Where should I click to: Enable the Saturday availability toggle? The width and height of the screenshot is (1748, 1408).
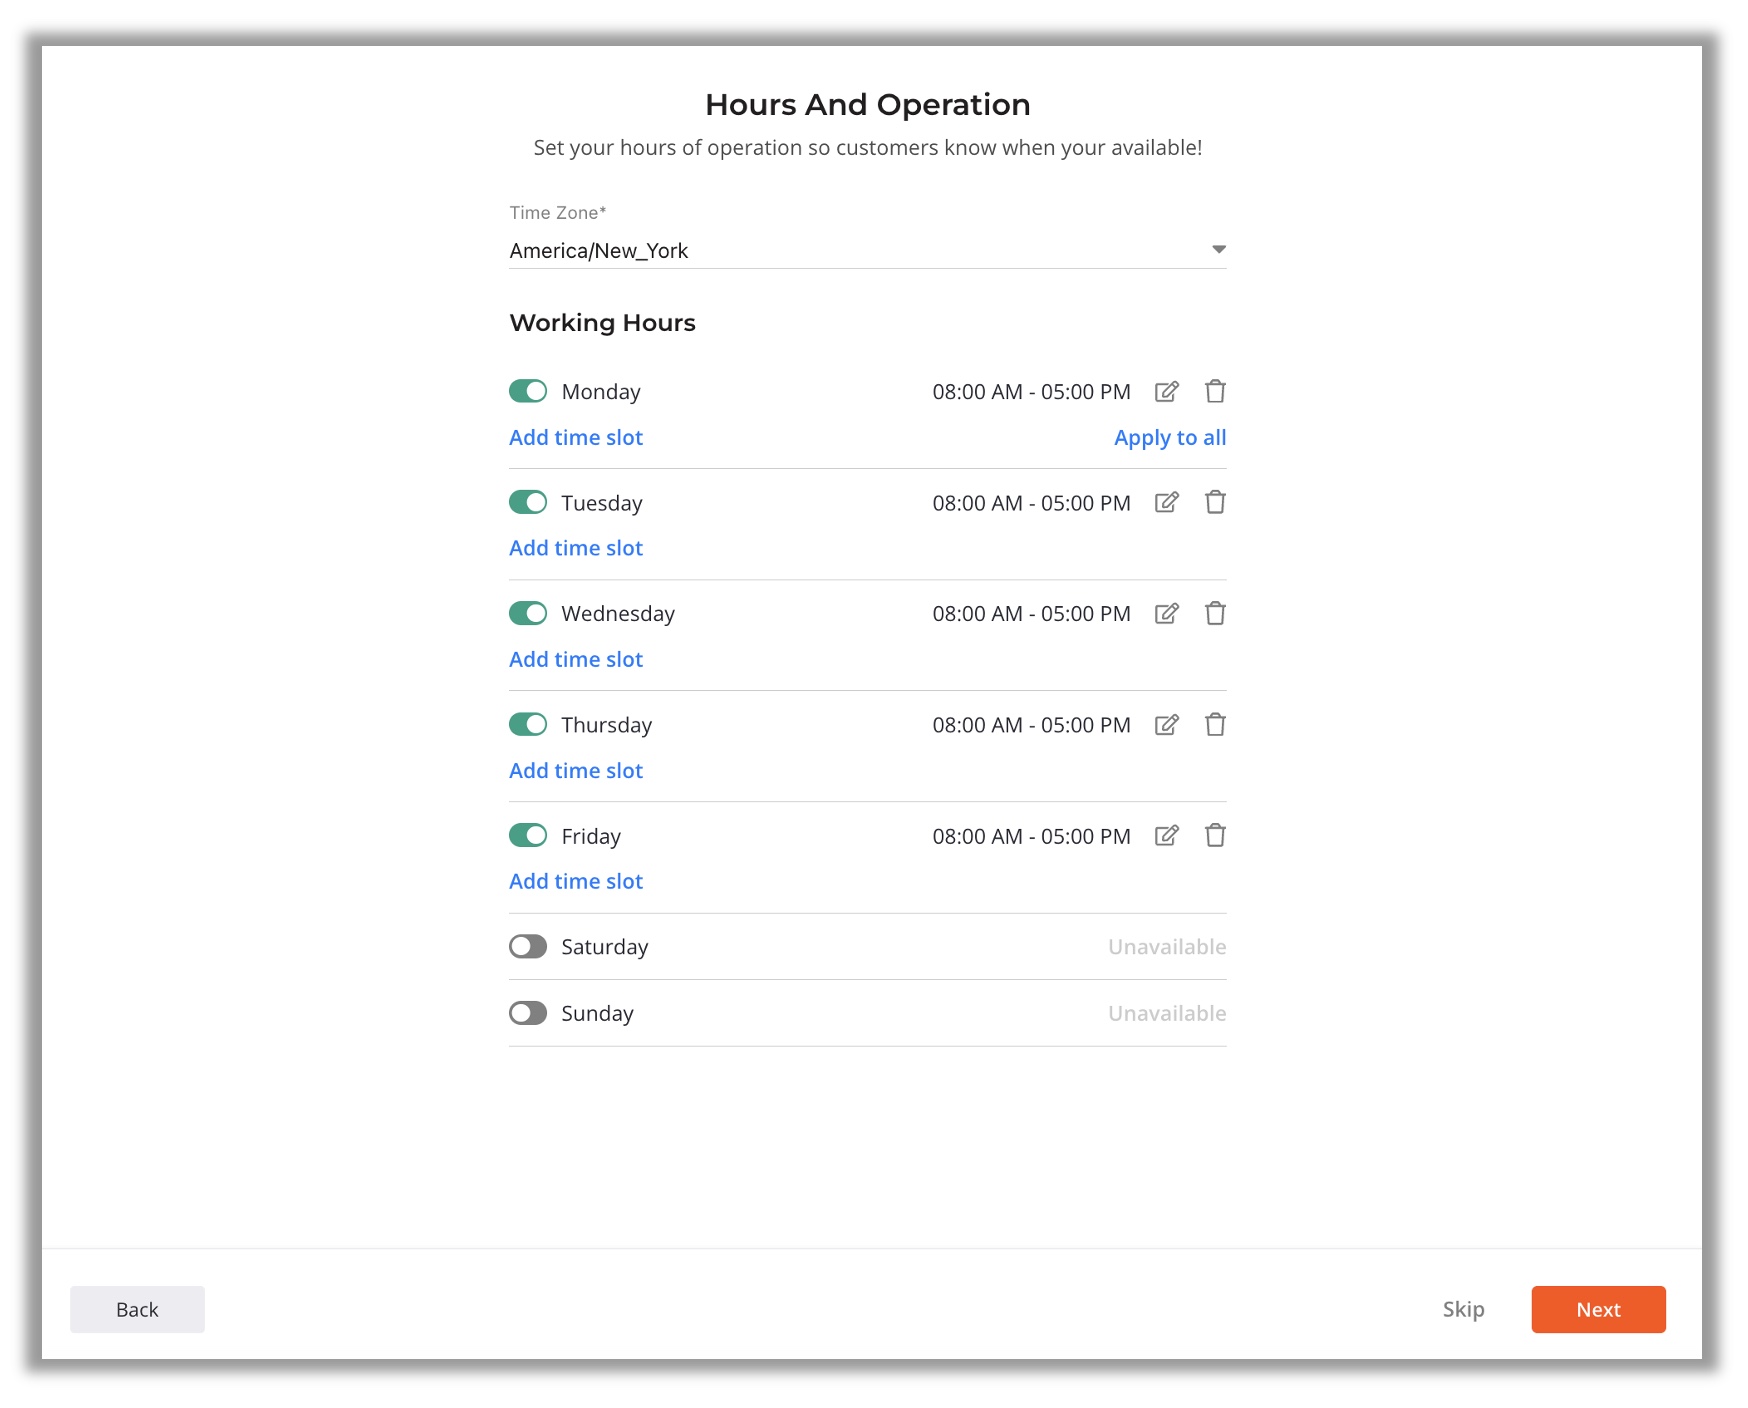tap(527, 946)
